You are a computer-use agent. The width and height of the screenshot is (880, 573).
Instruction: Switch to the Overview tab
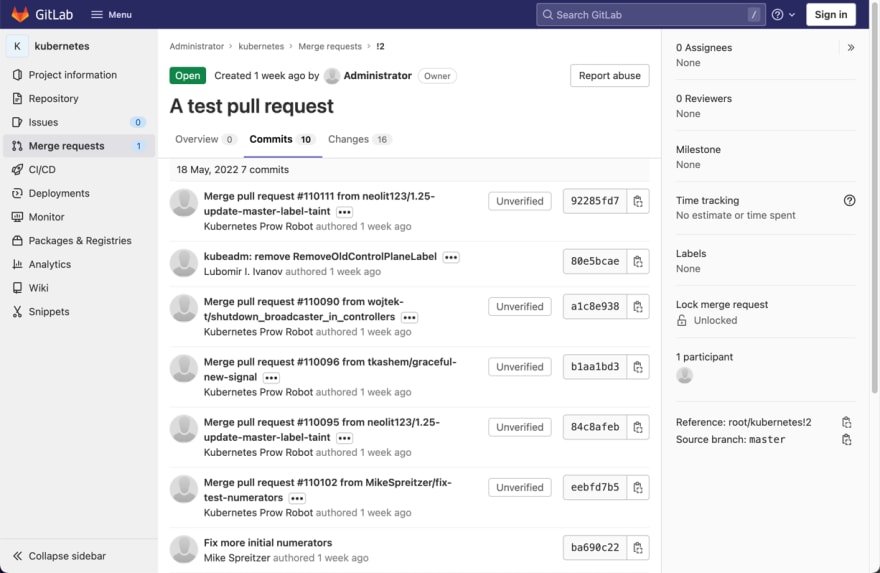205,139
